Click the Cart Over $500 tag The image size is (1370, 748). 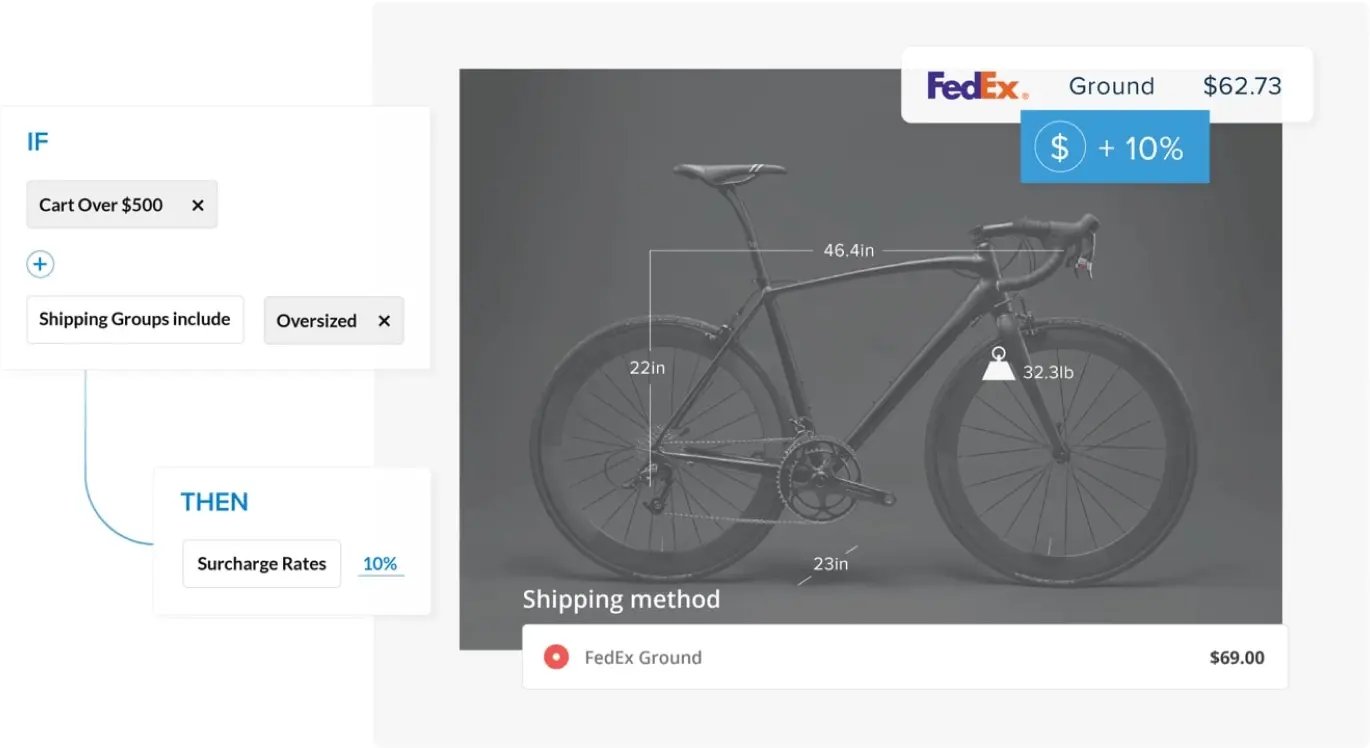point(101,205)
